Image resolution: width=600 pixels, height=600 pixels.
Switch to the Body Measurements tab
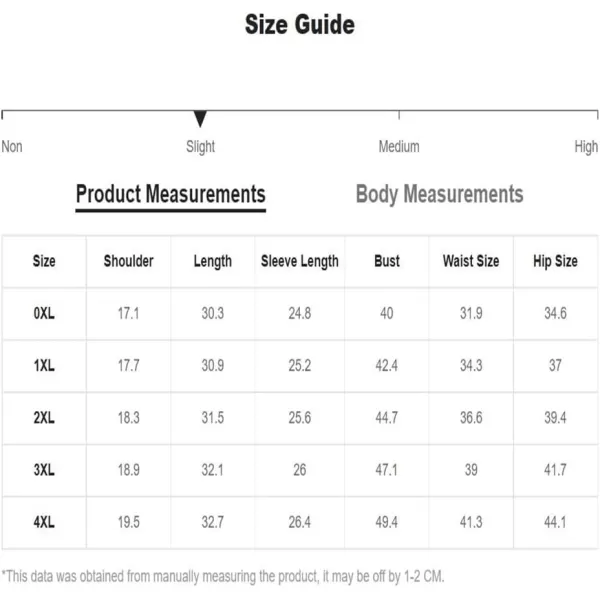coord(439,194)
